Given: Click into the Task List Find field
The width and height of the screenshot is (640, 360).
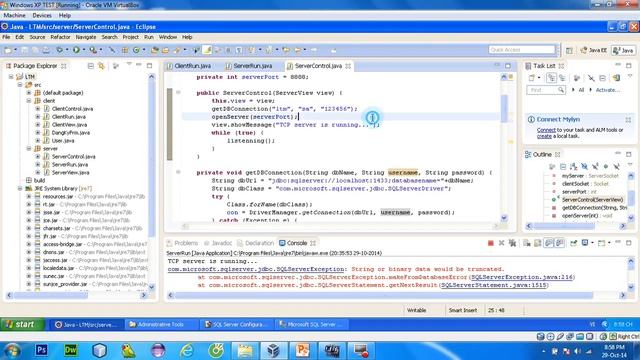Looking at the screenshot, I should pyautogui.click(x=546, y=90).
